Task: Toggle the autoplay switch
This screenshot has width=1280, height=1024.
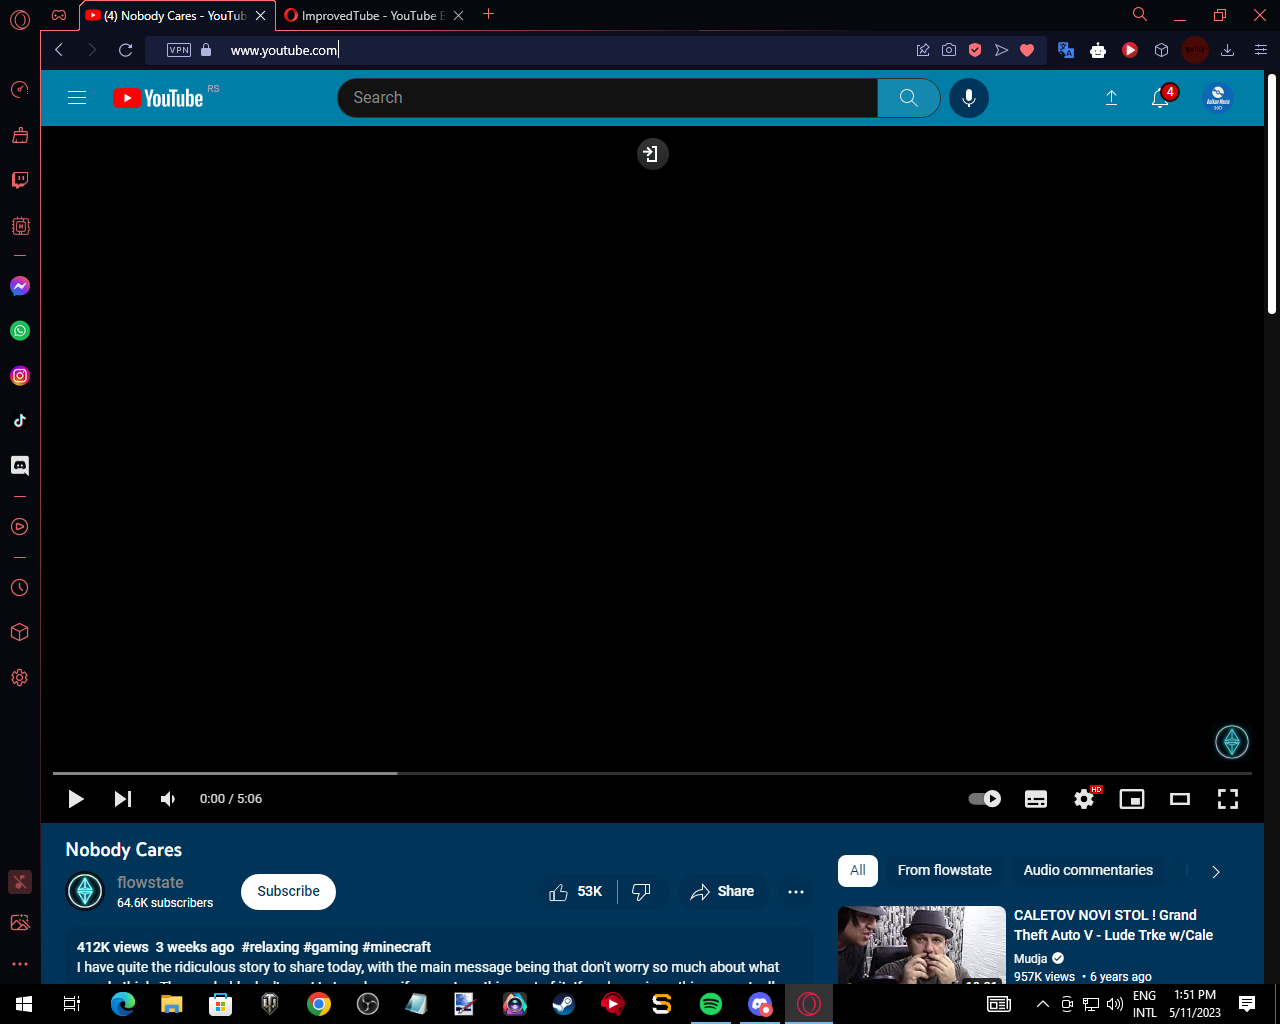Action: pyautogui.click(x=985, y=799)
